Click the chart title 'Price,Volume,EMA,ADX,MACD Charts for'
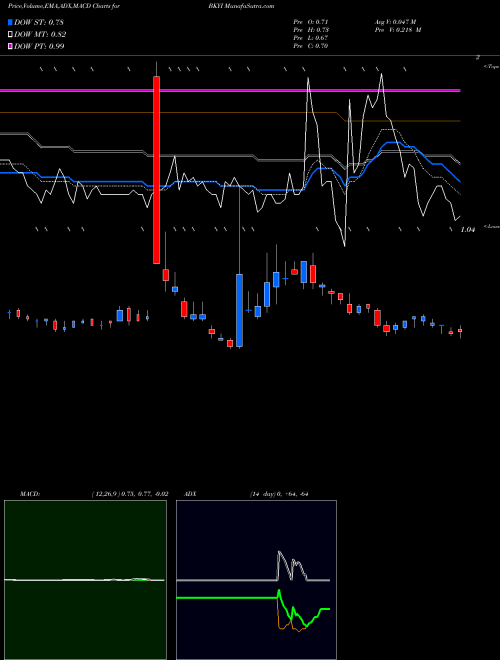 pyautogui.click(x=64, y=6)
